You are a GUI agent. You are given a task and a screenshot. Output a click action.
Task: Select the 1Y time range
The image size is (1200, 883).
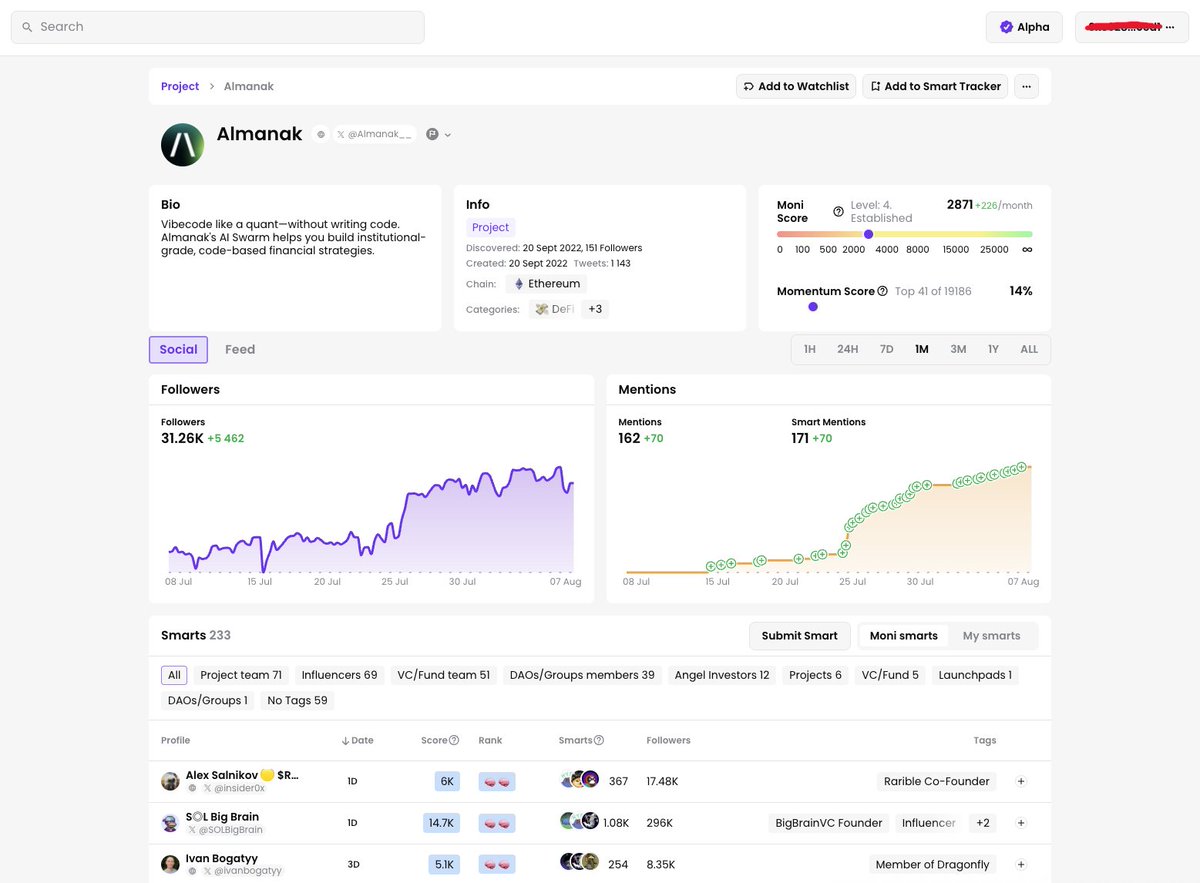(993, 349)
